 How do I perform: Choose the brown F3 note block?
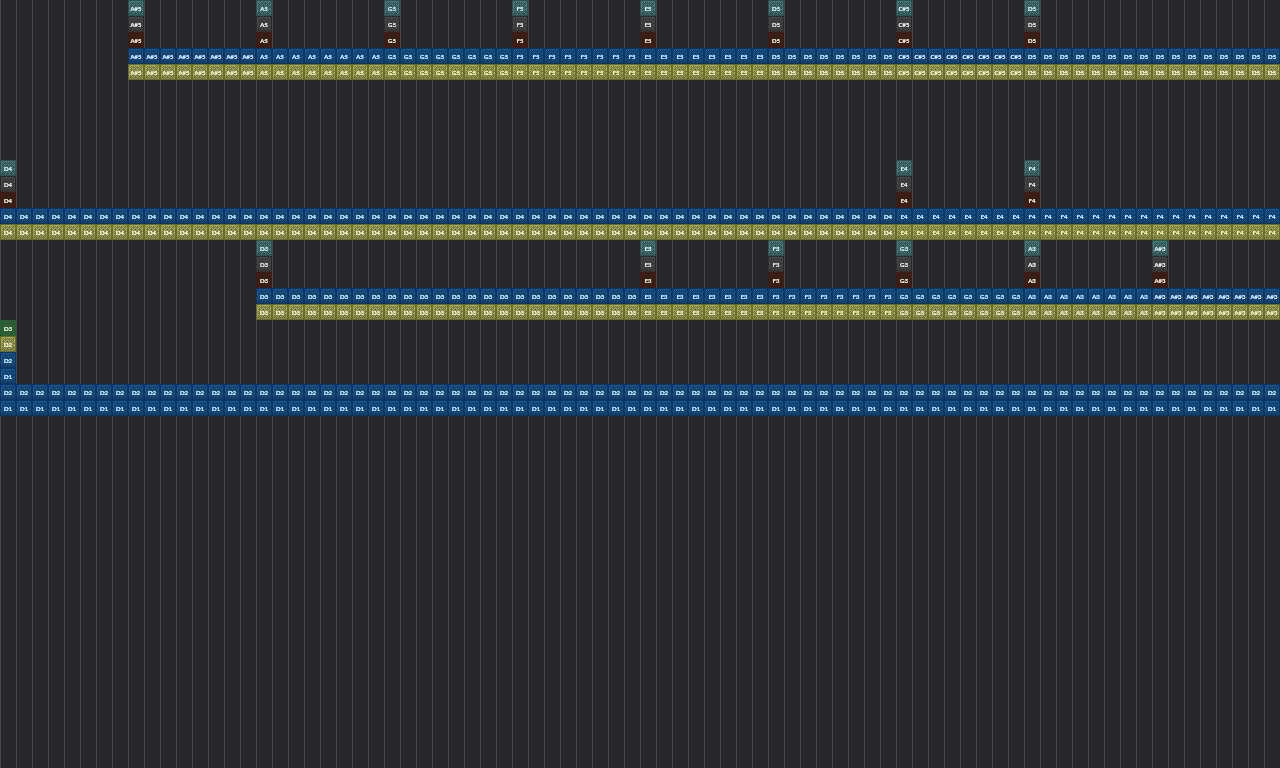pos(776,280)
